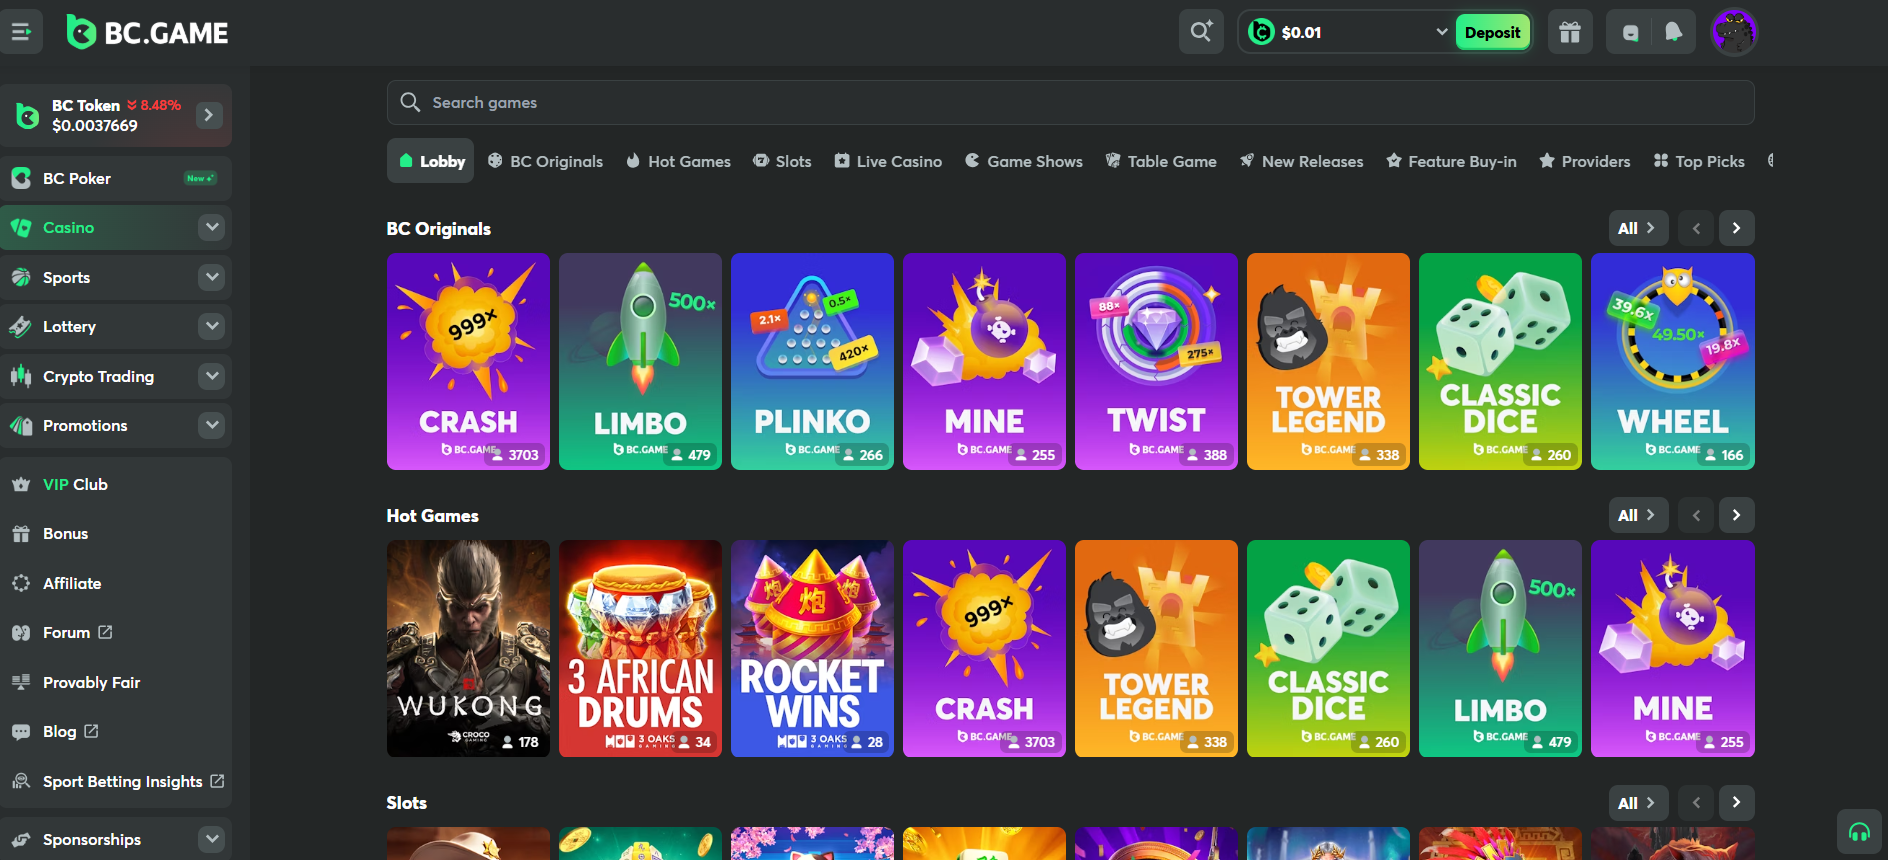The height and width of the screenshot is (860, 1888).
Task: Select the Live Casino tab
Action: [x=888, y=161]
